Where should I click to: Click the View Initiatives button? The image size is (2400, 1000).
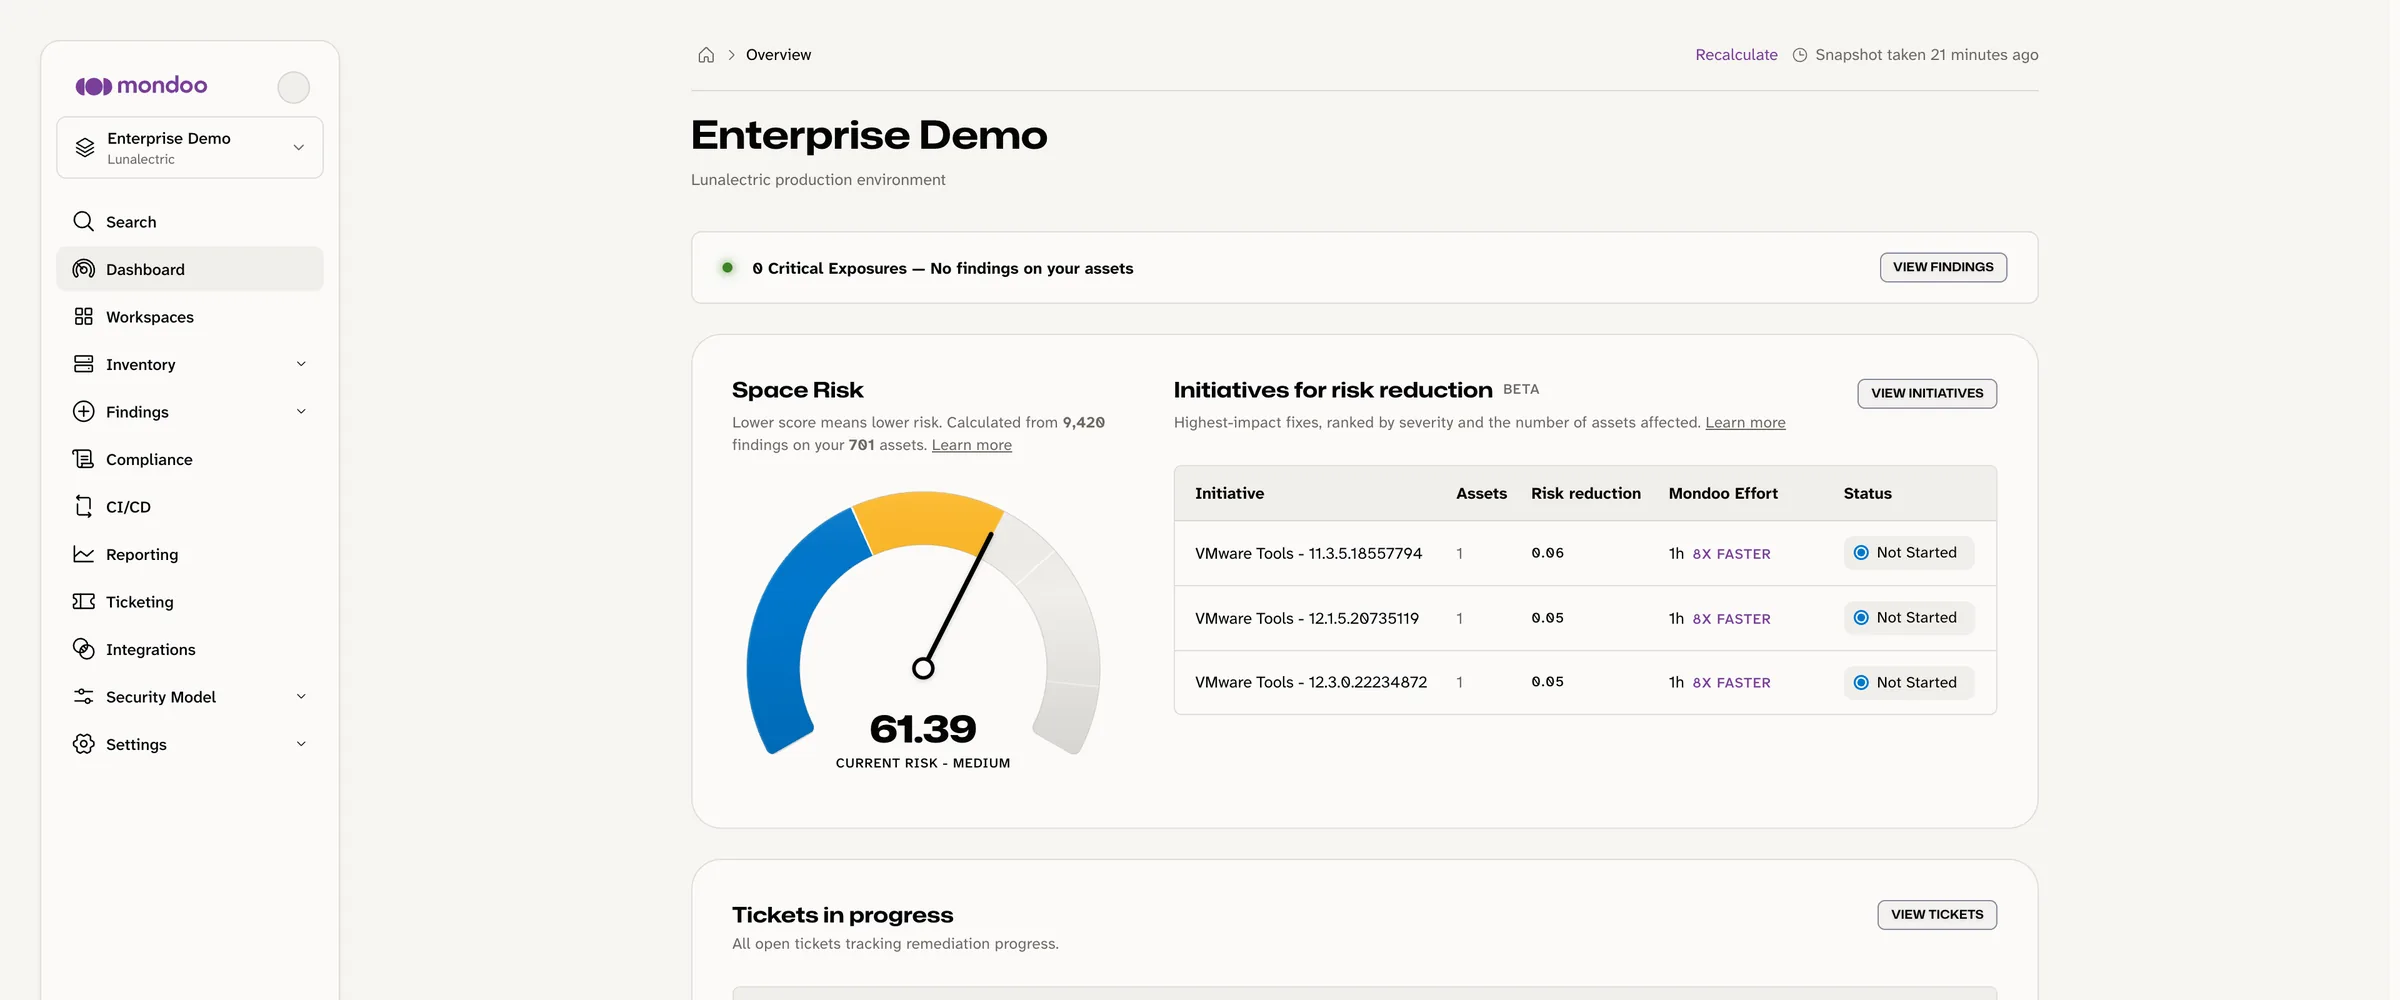[1927, 393]
